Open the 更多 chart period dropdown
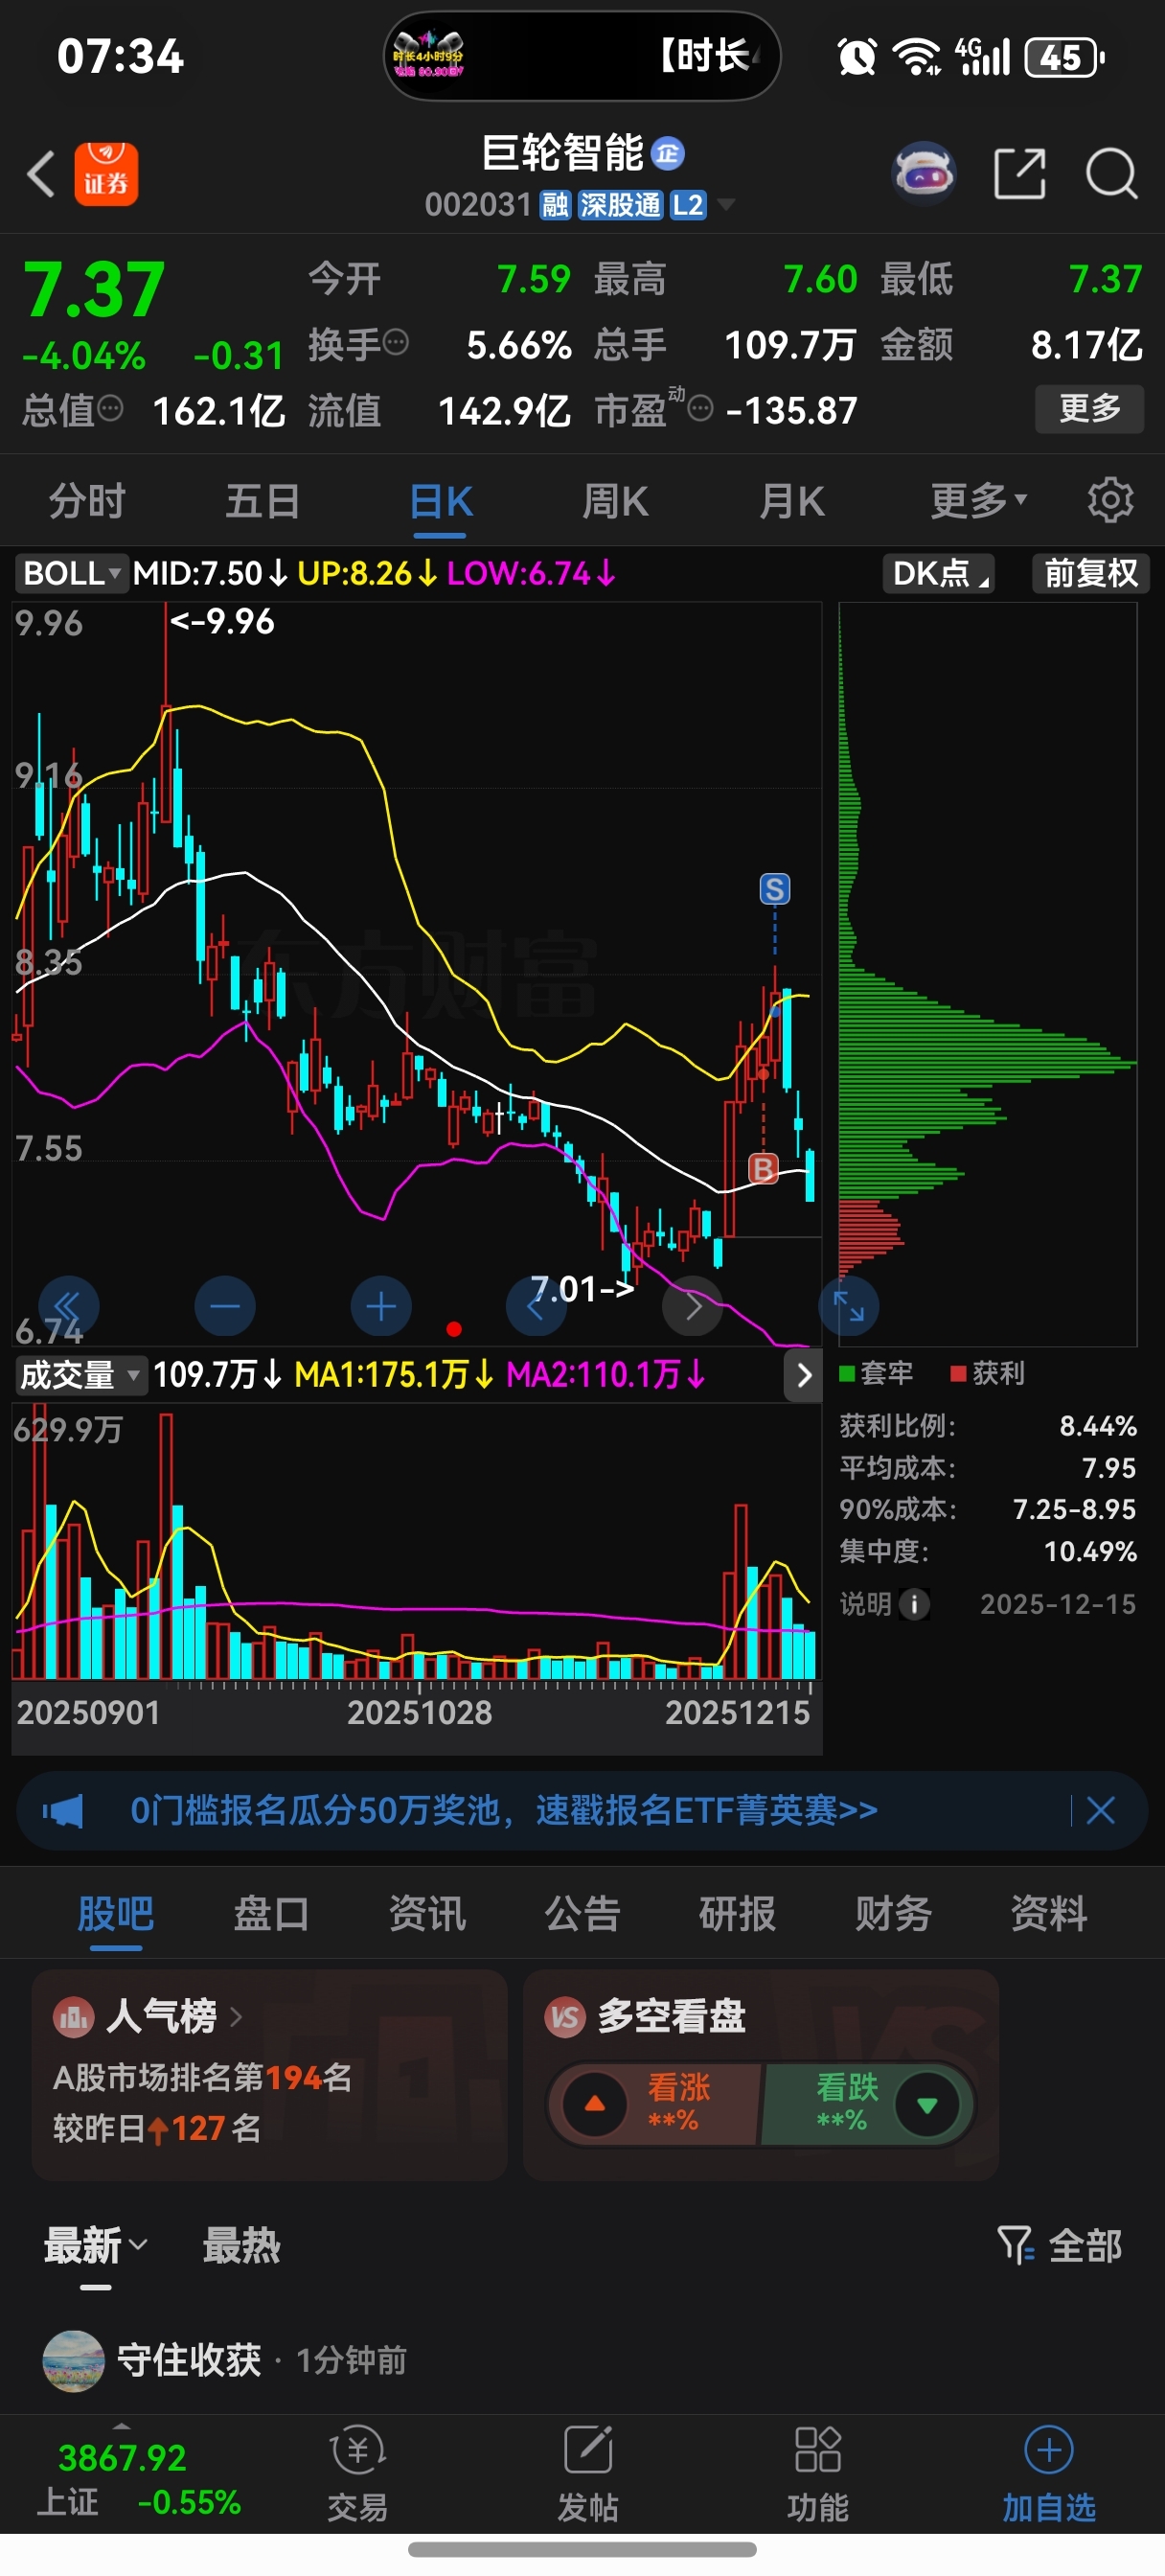1165x2576 pixels. (978, 500)
